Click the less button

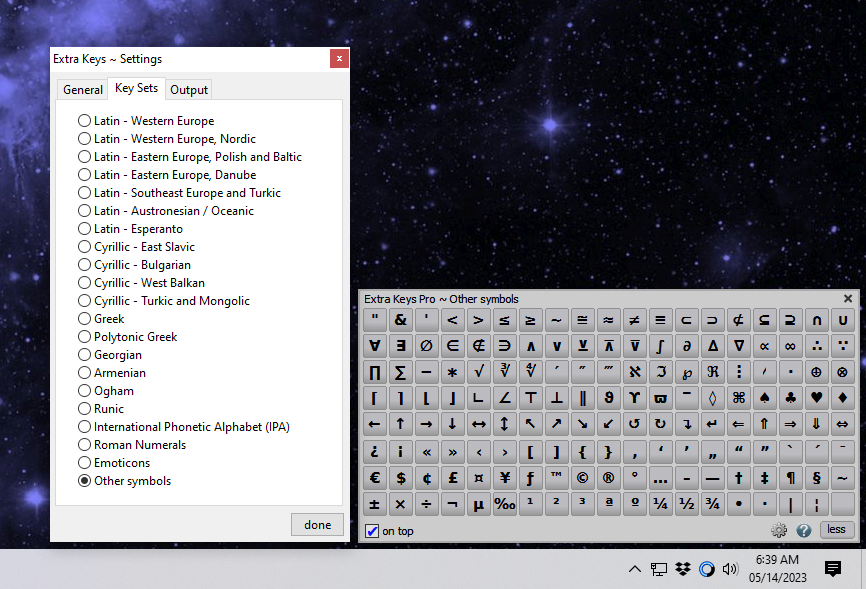pos(836,529)
